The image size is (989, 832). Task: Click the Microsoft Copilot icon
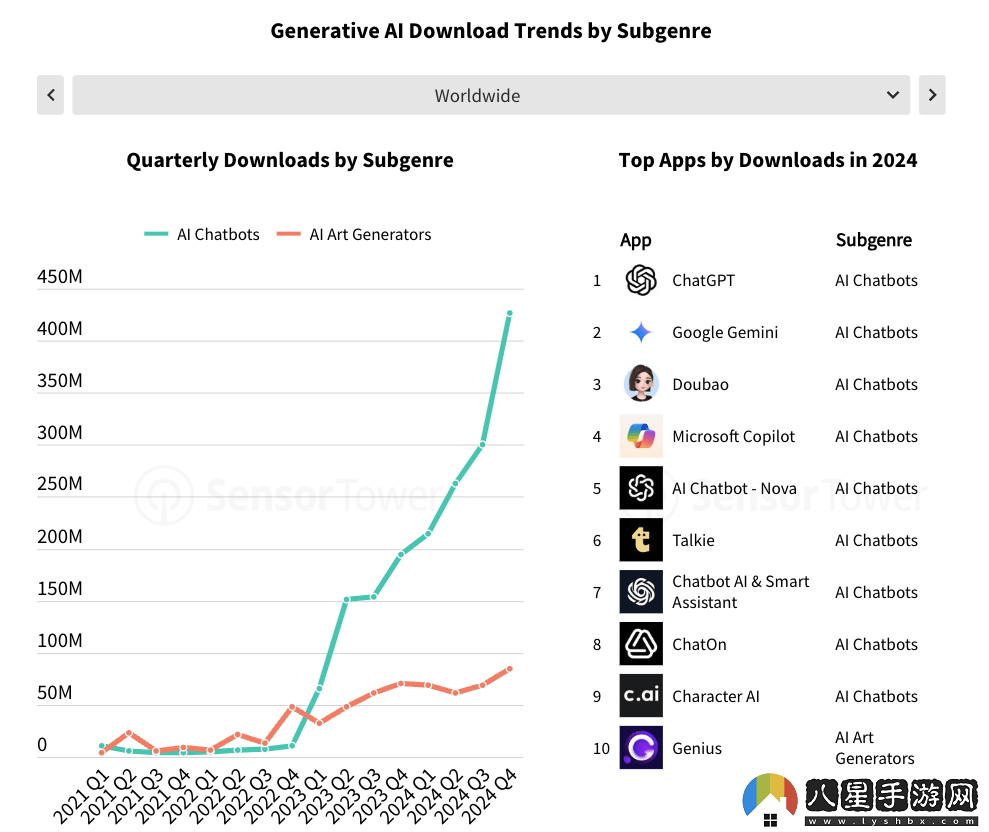click(x=641, y=436)
